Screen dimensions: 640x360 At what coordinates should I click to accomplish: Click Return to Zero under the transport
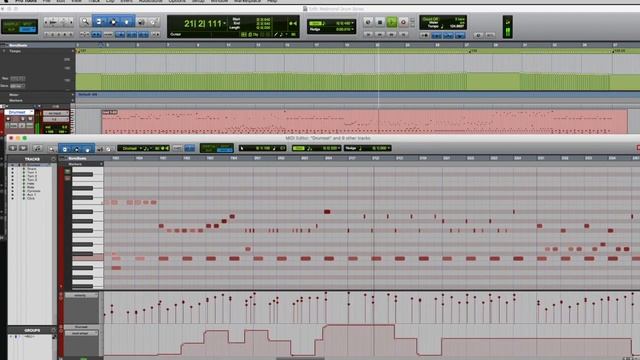[x=368, y=35]
